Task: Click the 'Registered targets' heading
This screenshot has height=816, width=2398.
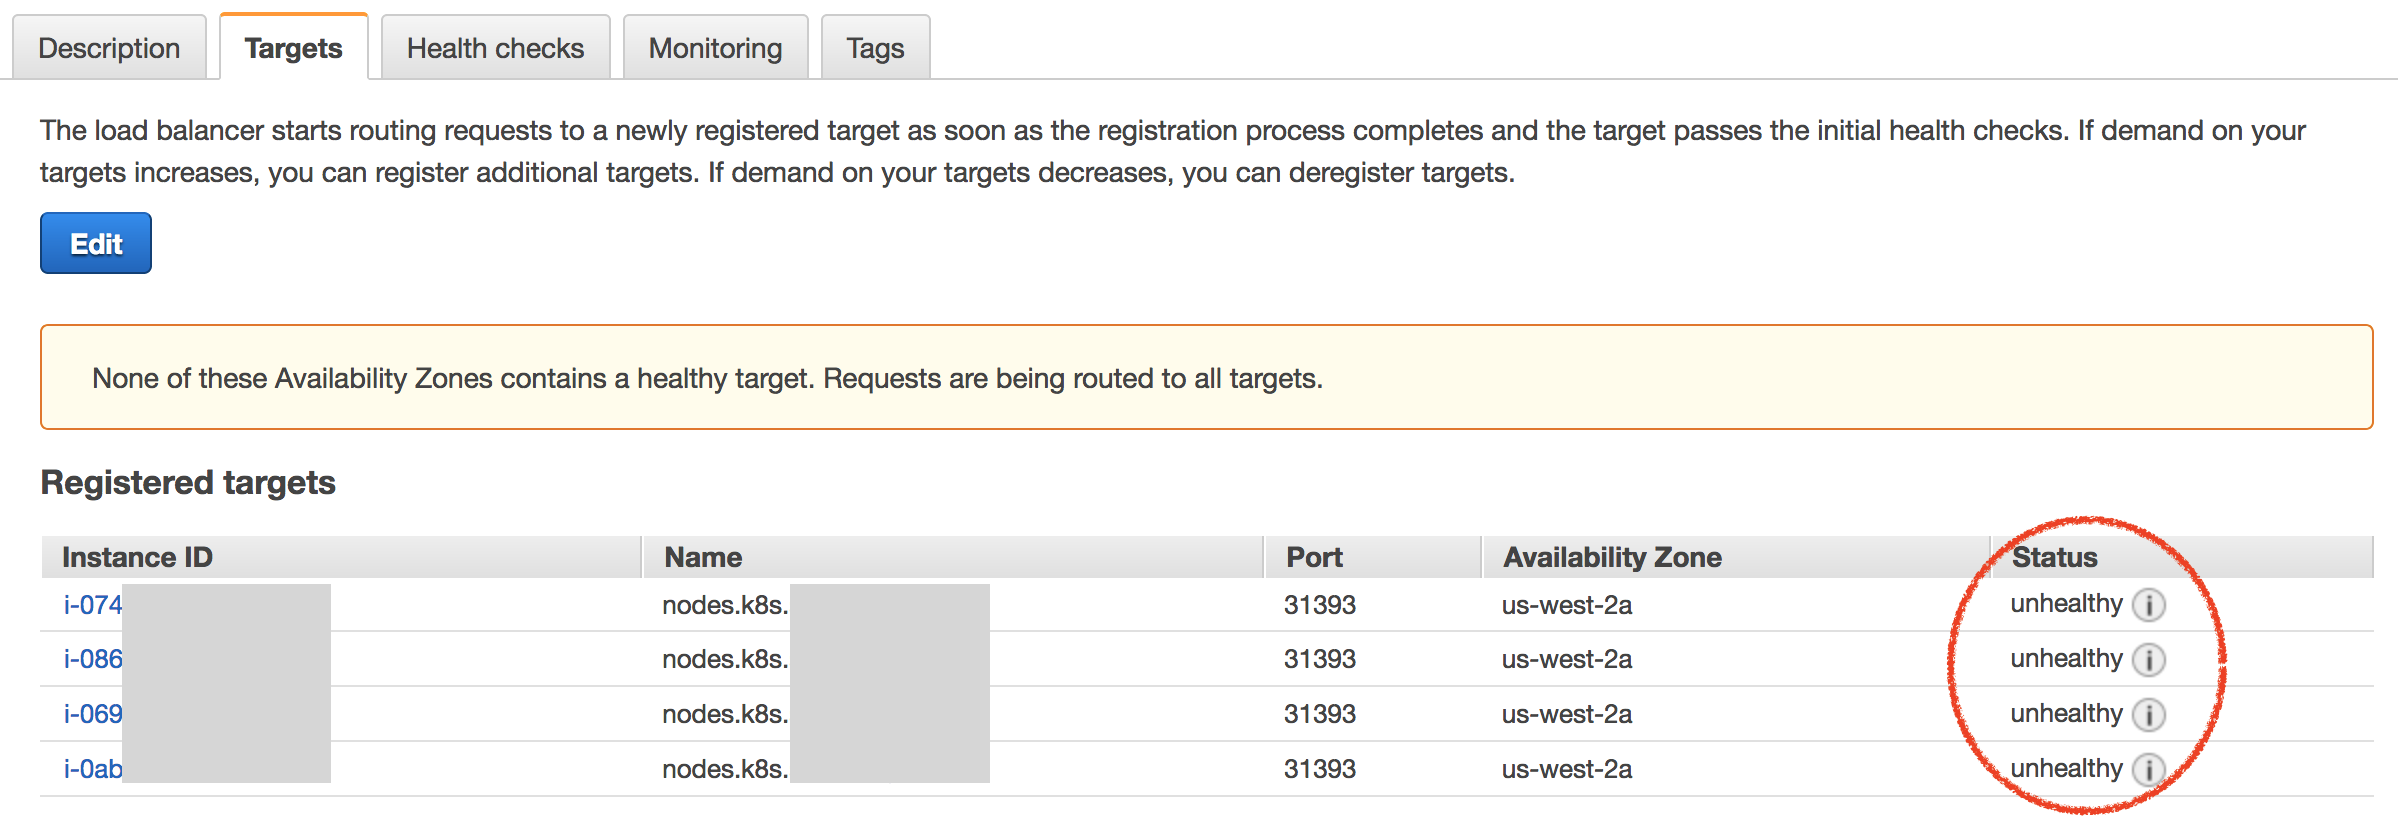Action: tap(188, 483)
